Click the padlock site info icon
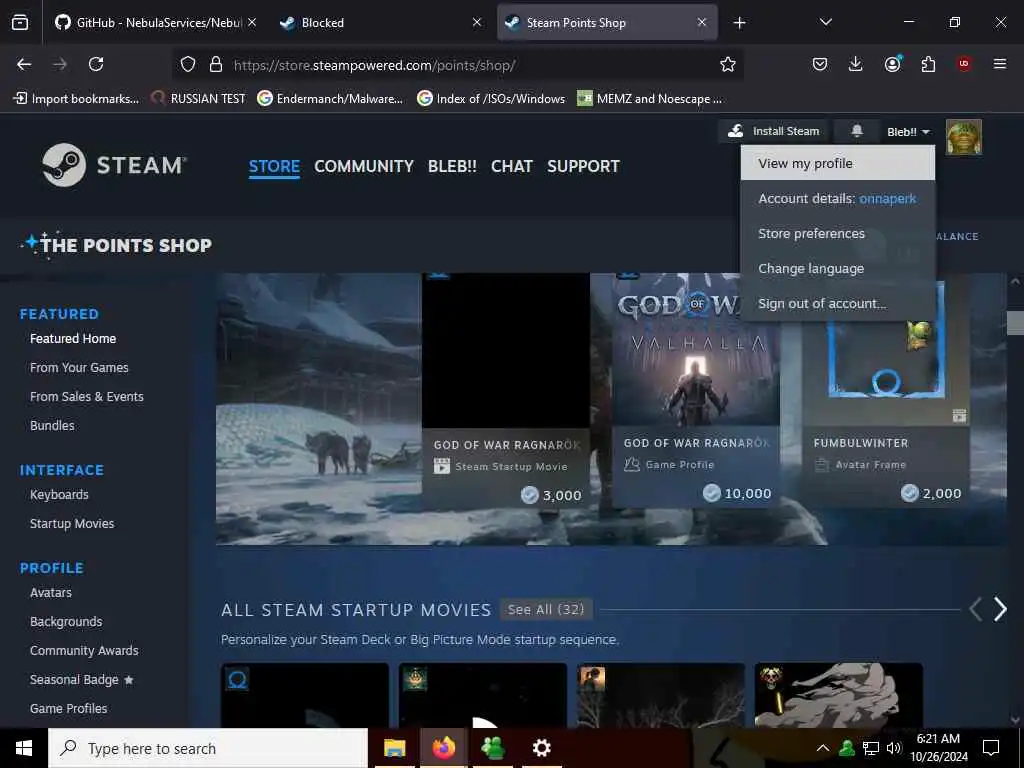 [216, 65]
